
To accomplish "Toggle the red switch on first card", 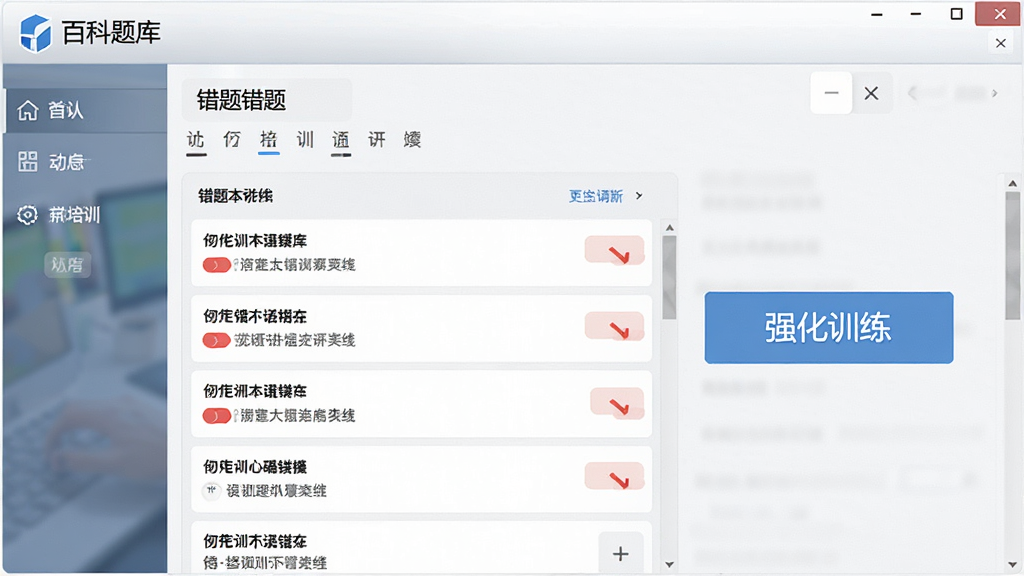I will tap(216, 265).
